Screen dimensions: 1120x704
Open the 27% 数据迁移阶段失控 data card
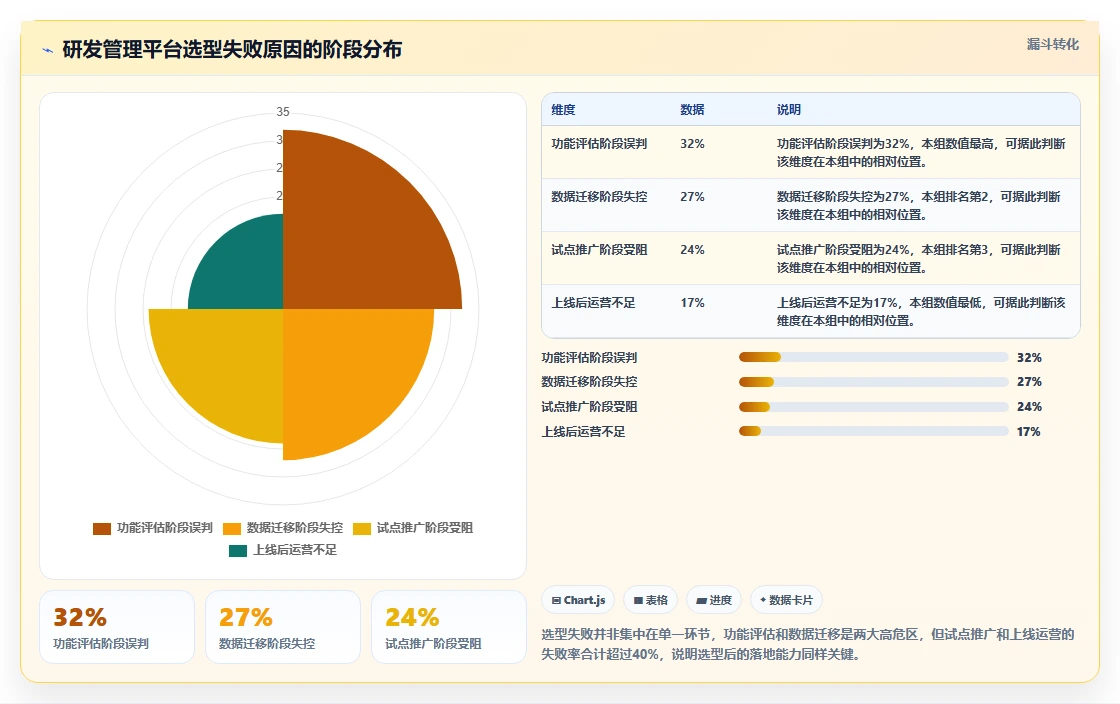coord(283,627)
